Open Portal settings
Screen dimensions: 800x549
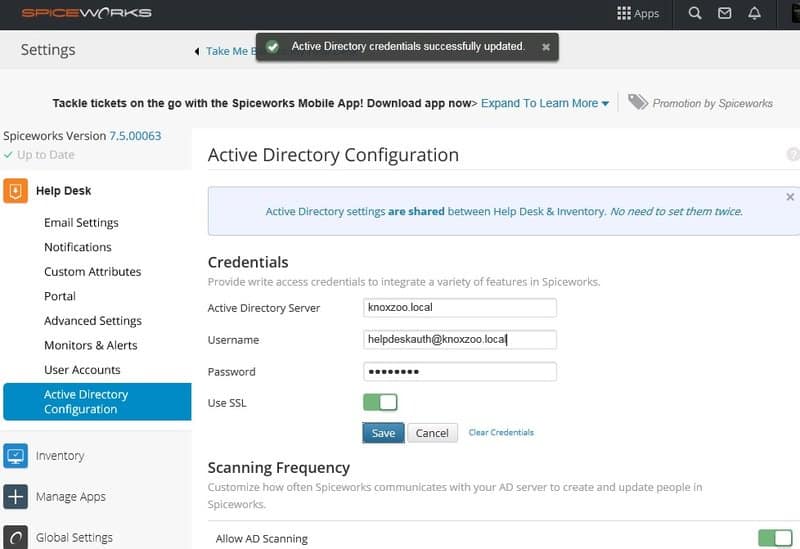[x=60, y=296]
